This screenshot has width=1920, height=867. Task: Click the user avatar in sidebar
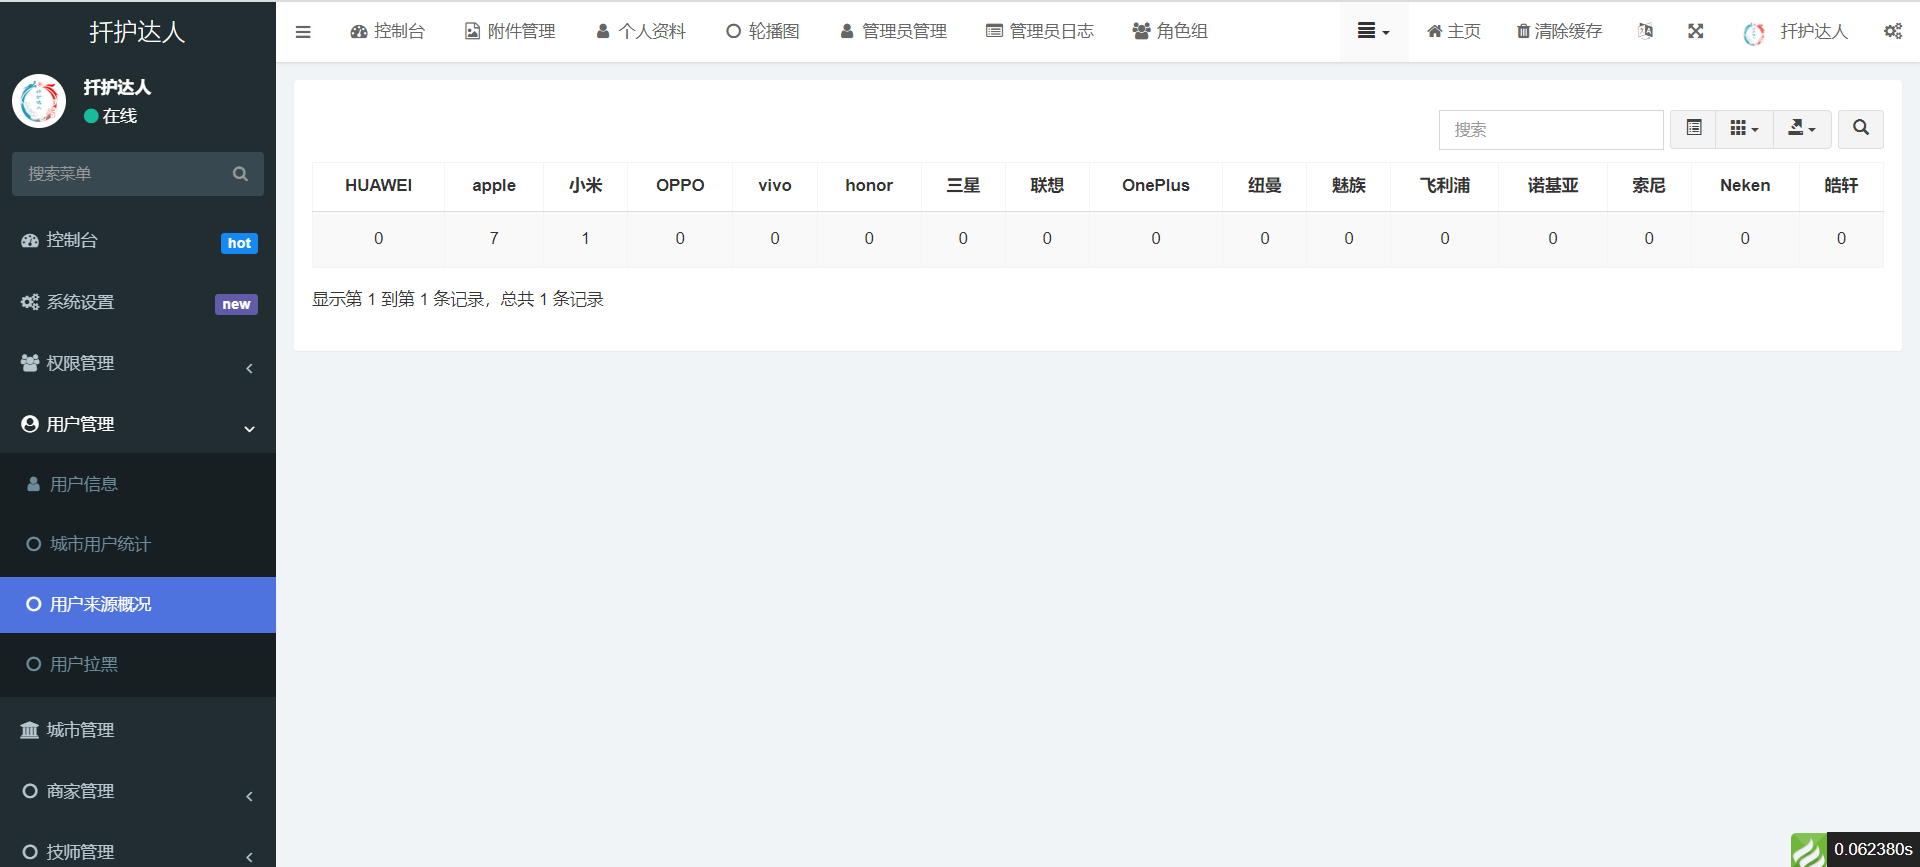[39, 101]
